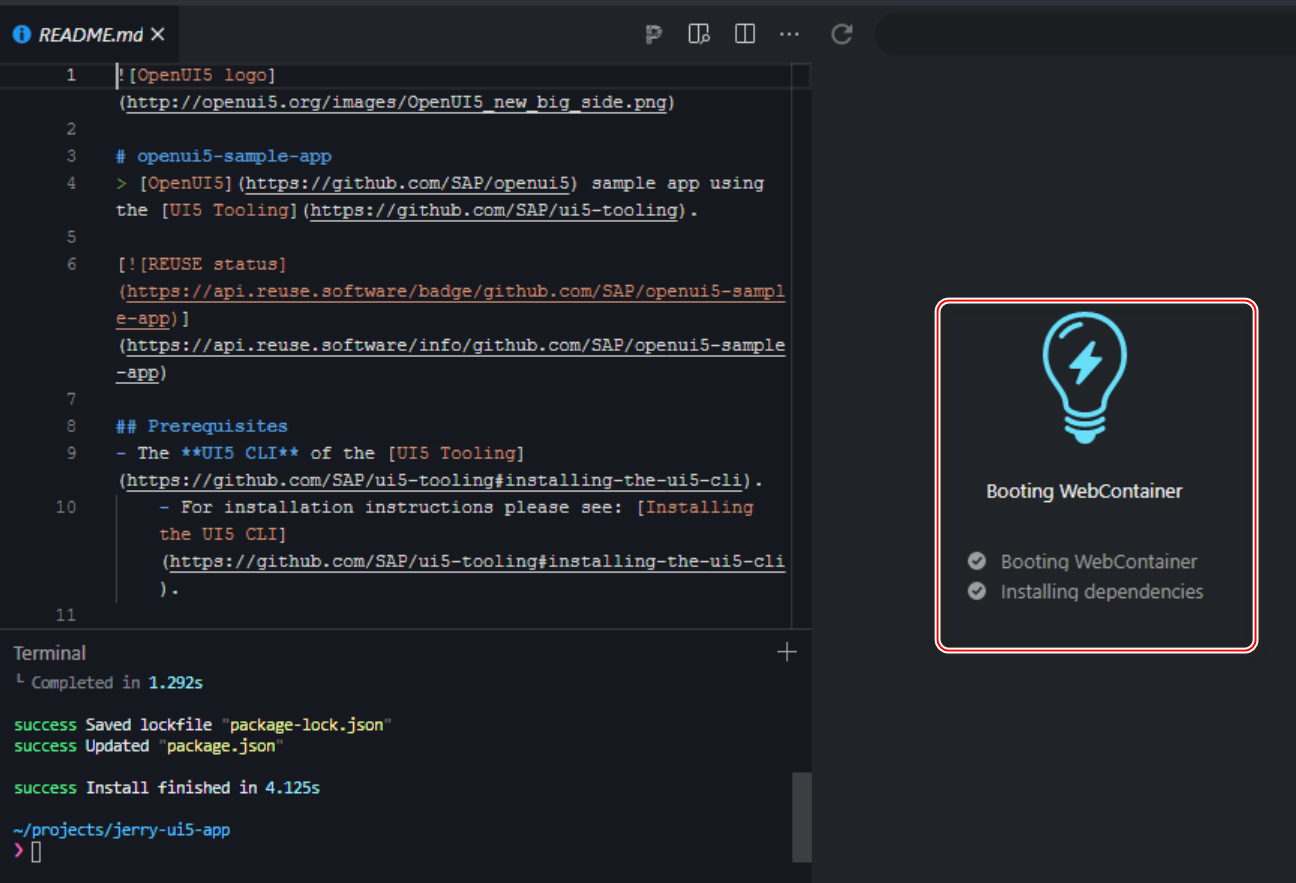Click the '# openui5-sample-app' heading line

[x=224, y=156]
